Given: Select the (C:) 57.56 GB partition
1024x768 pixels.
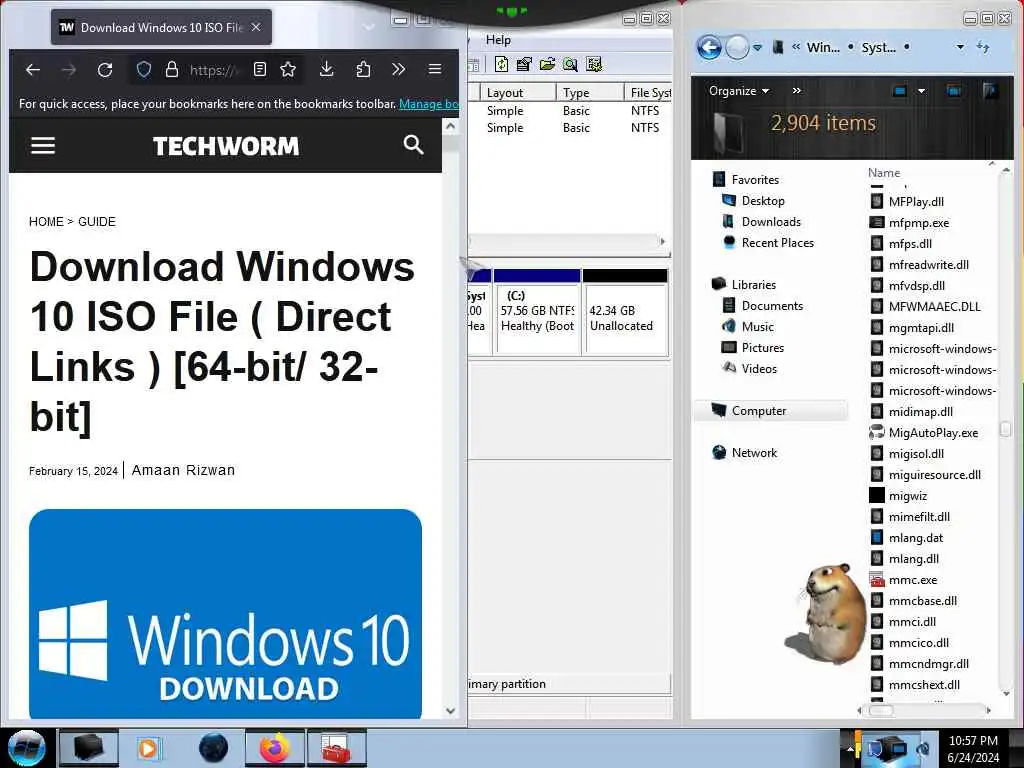Looking at the screenshot, I should (x=537, y=312).
